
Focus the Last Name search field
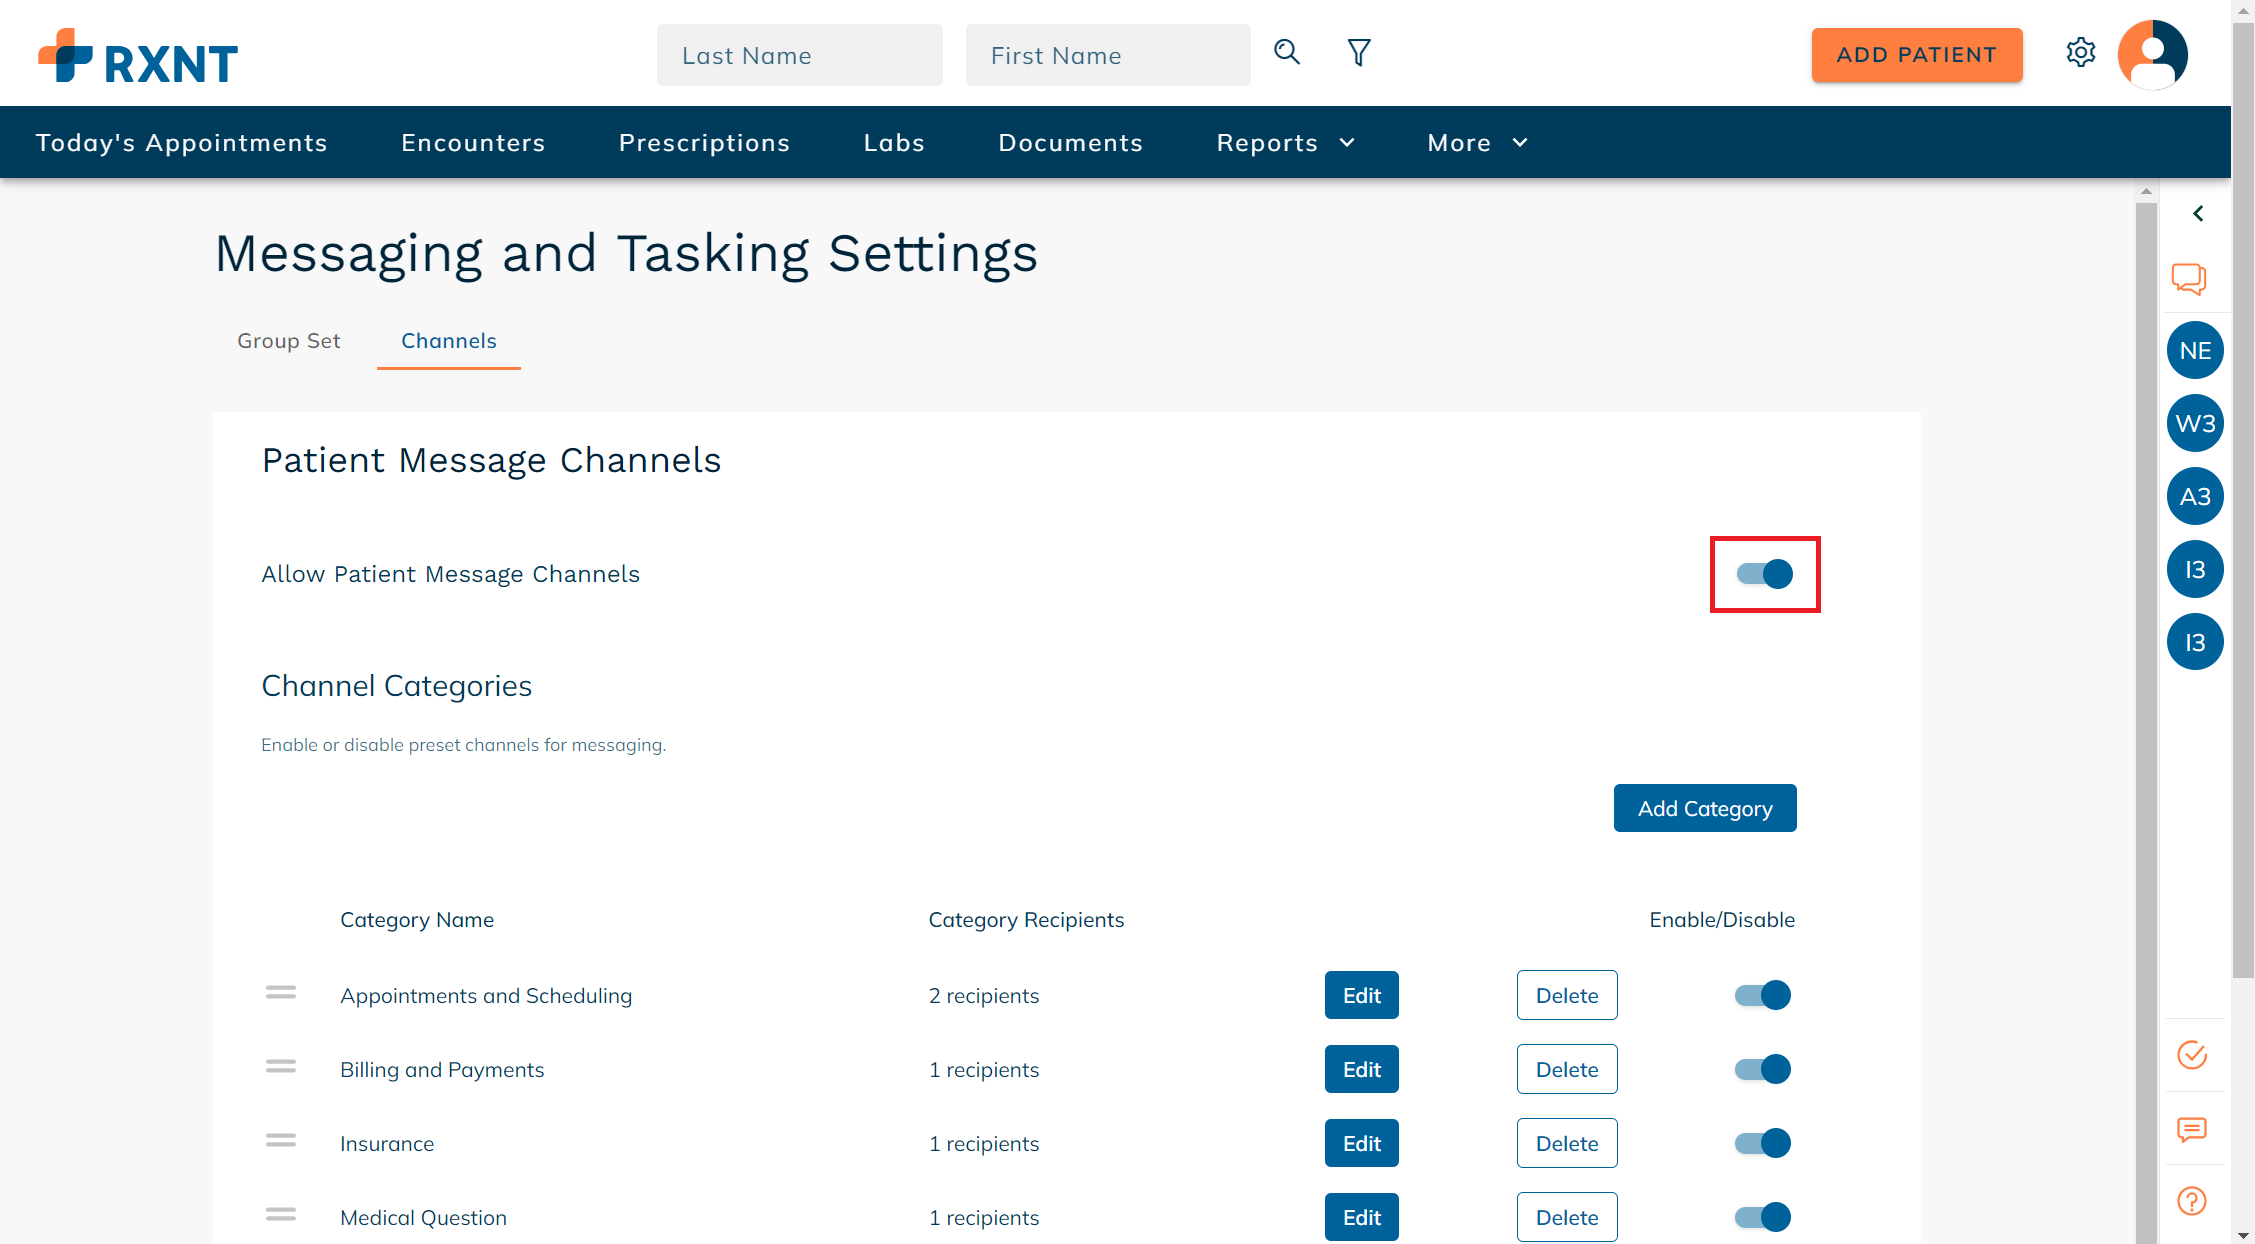[800, 55]
